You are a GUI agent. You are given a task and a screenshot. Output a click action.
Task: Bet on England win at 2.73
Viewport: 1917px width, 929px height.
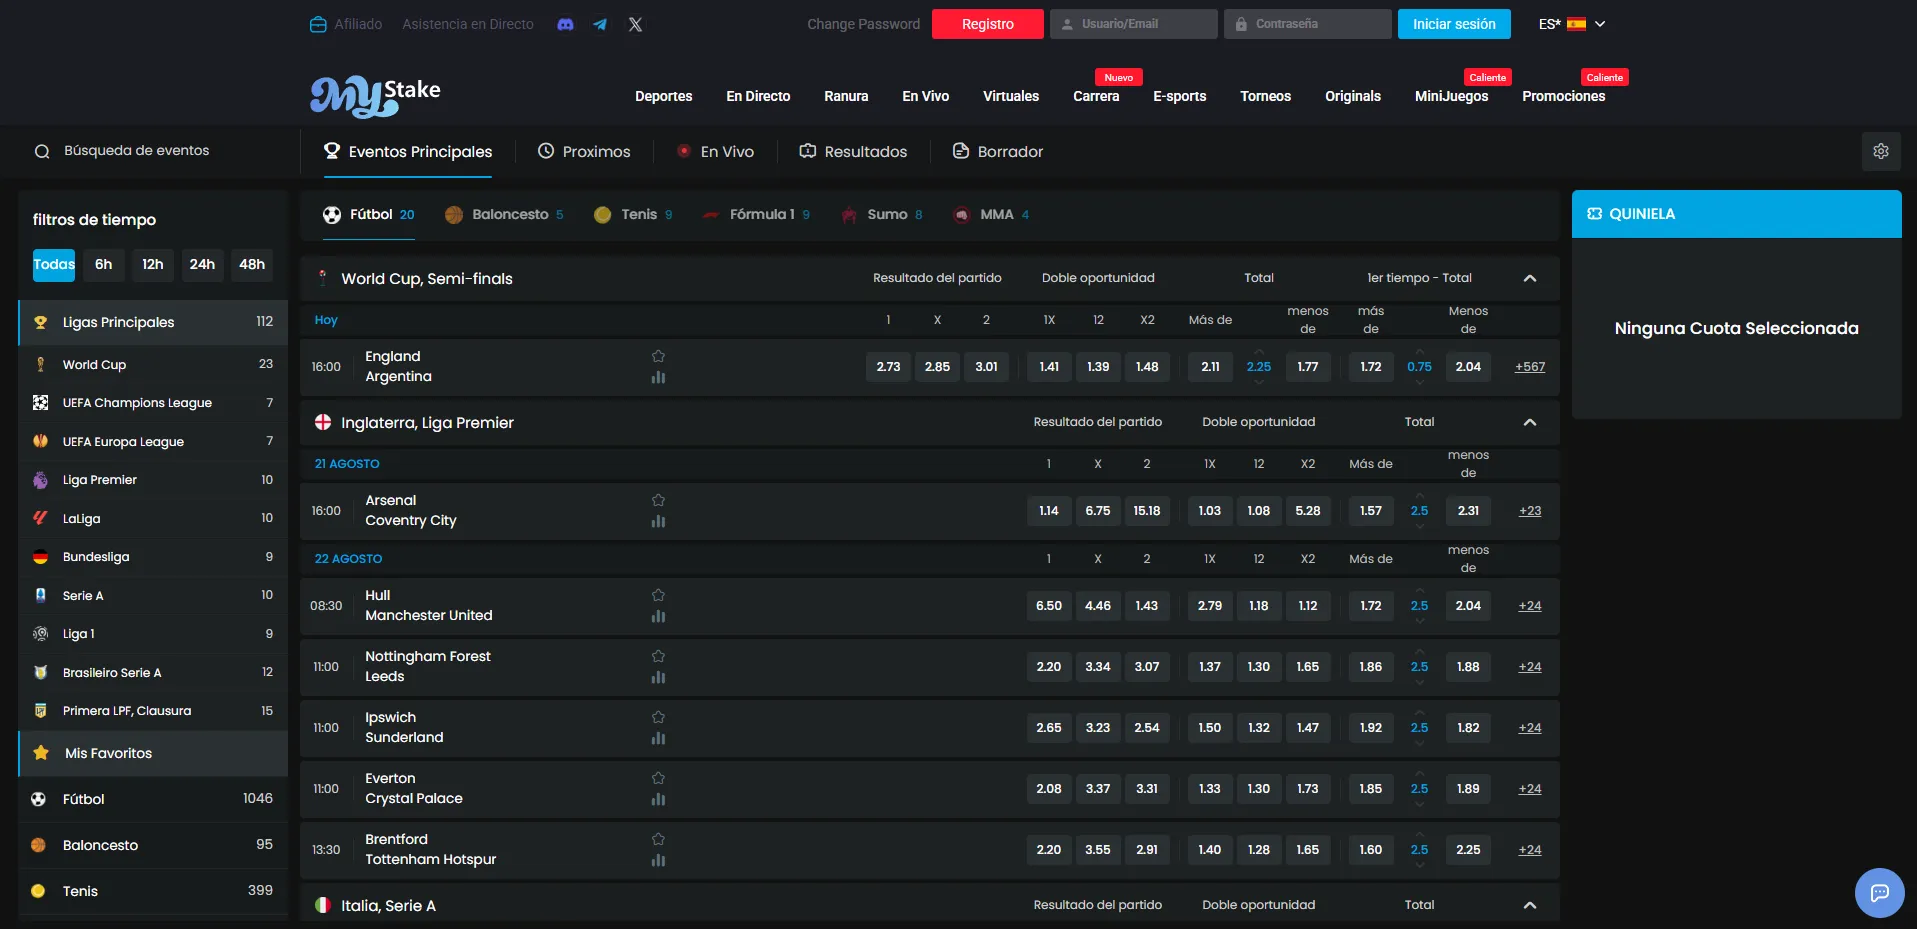point(888,367)
